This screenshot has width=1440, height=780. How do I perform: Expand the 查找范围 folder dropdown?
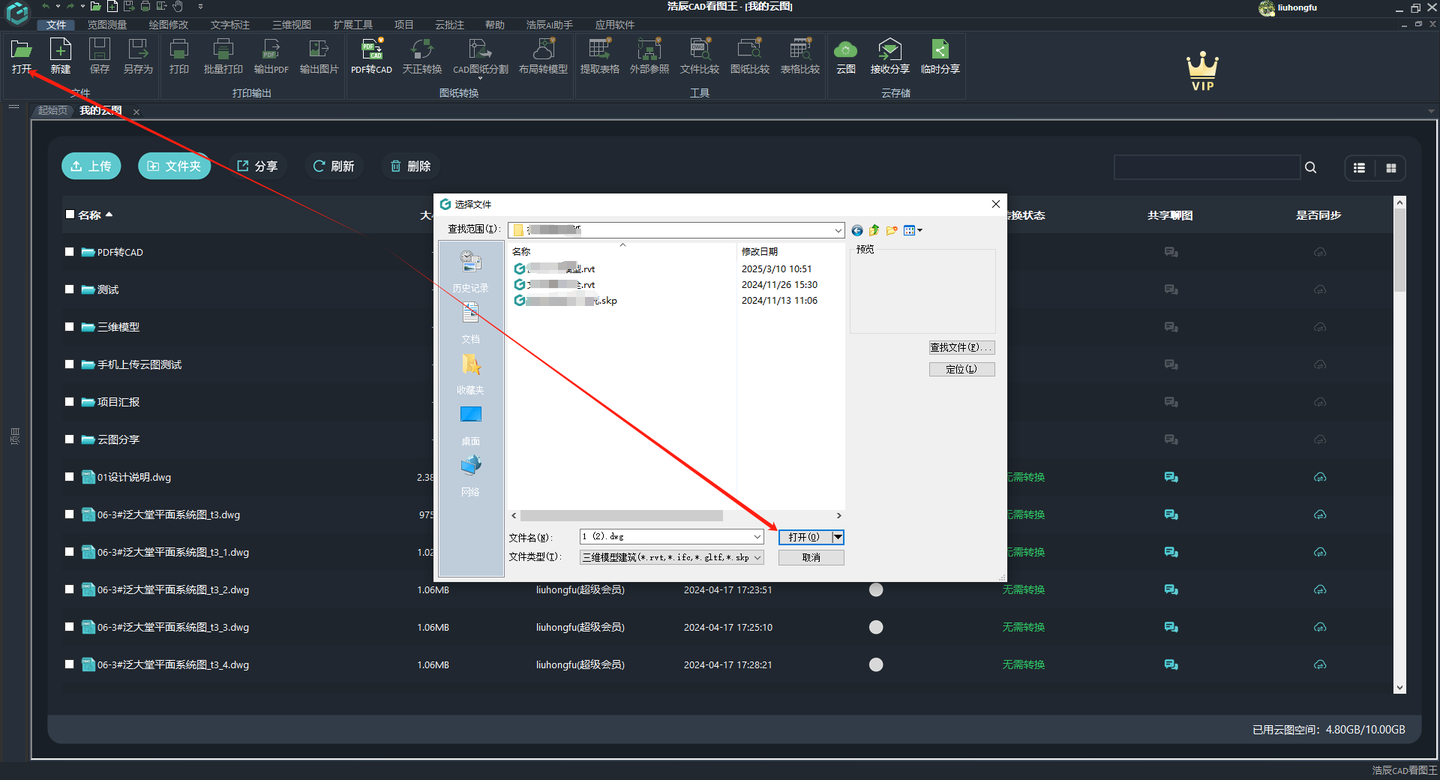(838, 230)
